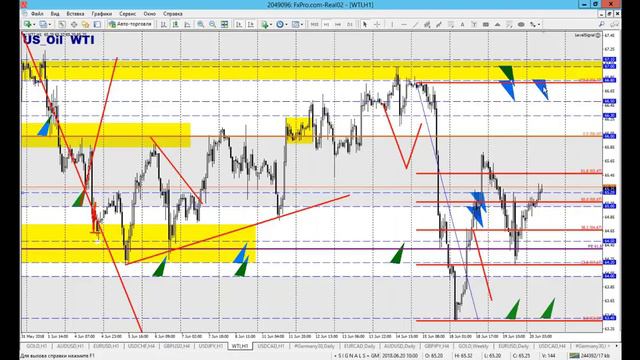Select the horizontal line tool
The width and height of the screenshot is (640, 360).
point(404,24)
